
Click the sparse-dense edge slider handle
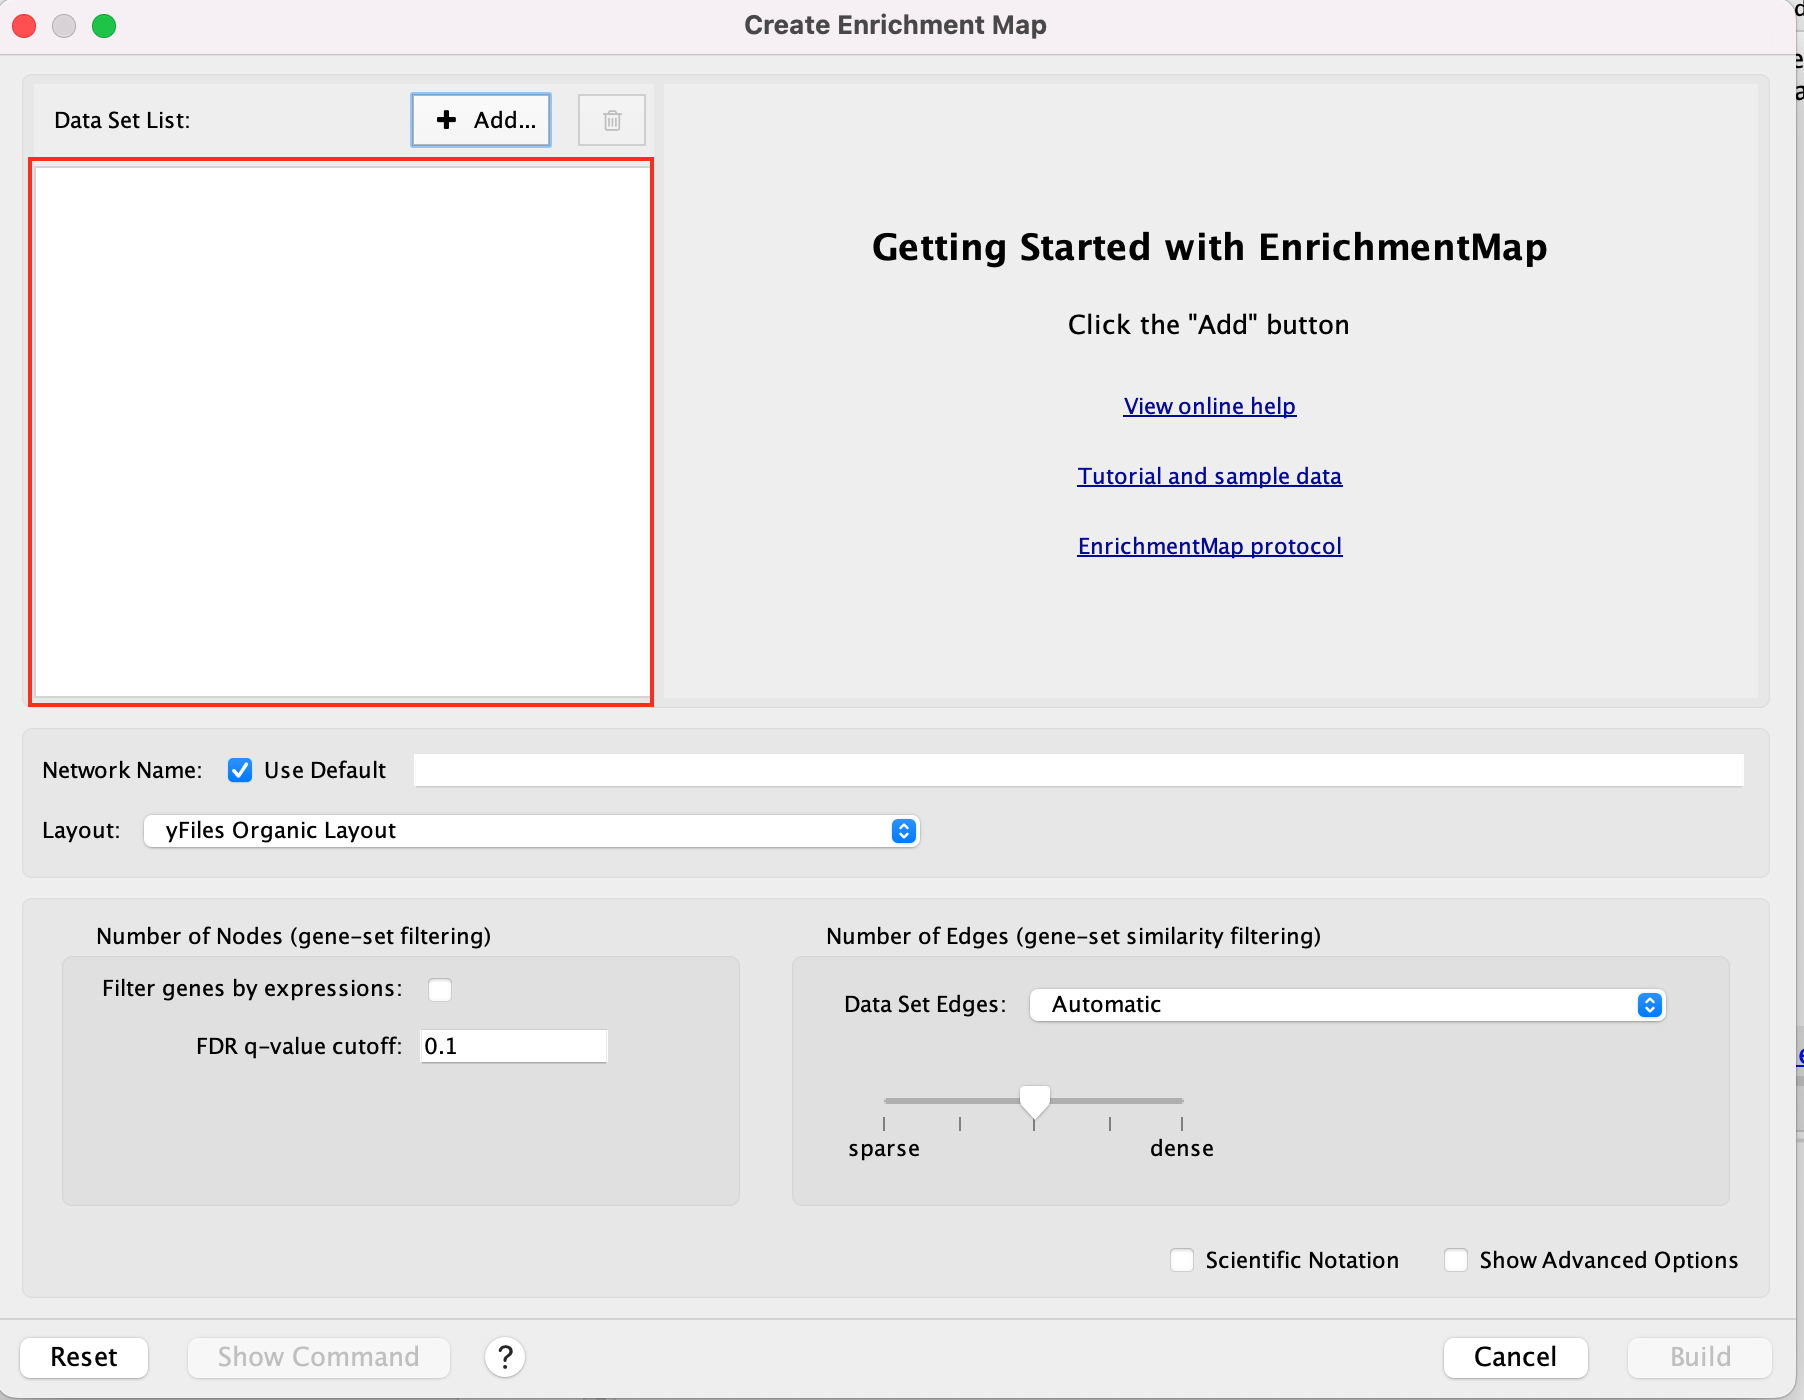pyautogui.click(x=1035, y=1101)
